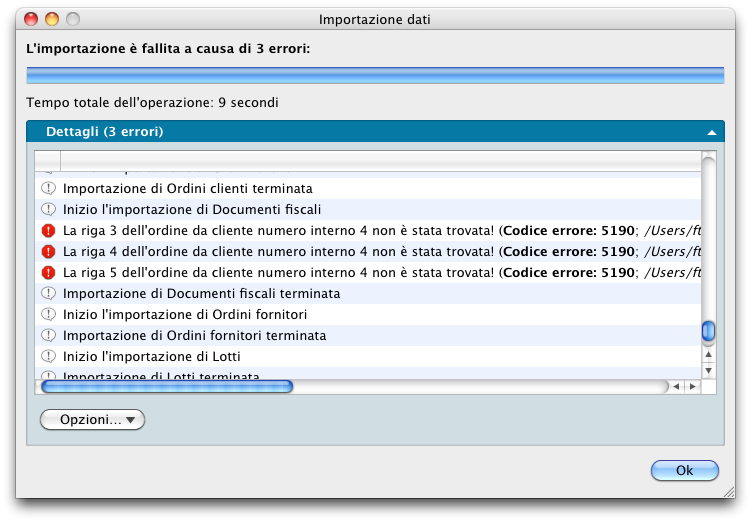This screenshot has height=522, width=751.
Task: Click info icon beside Importazione di Ordini clienti terminata
Action: [x=48, y=189]
